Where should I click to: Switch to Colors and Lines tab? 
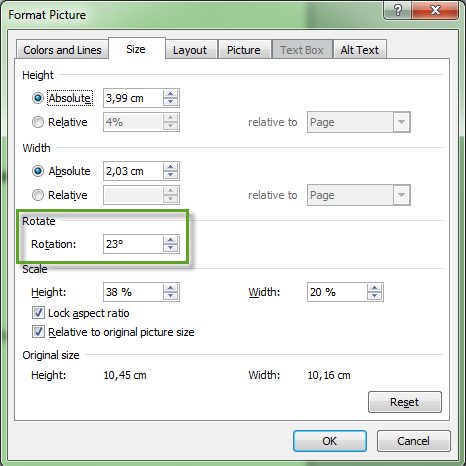coord(62,50)
